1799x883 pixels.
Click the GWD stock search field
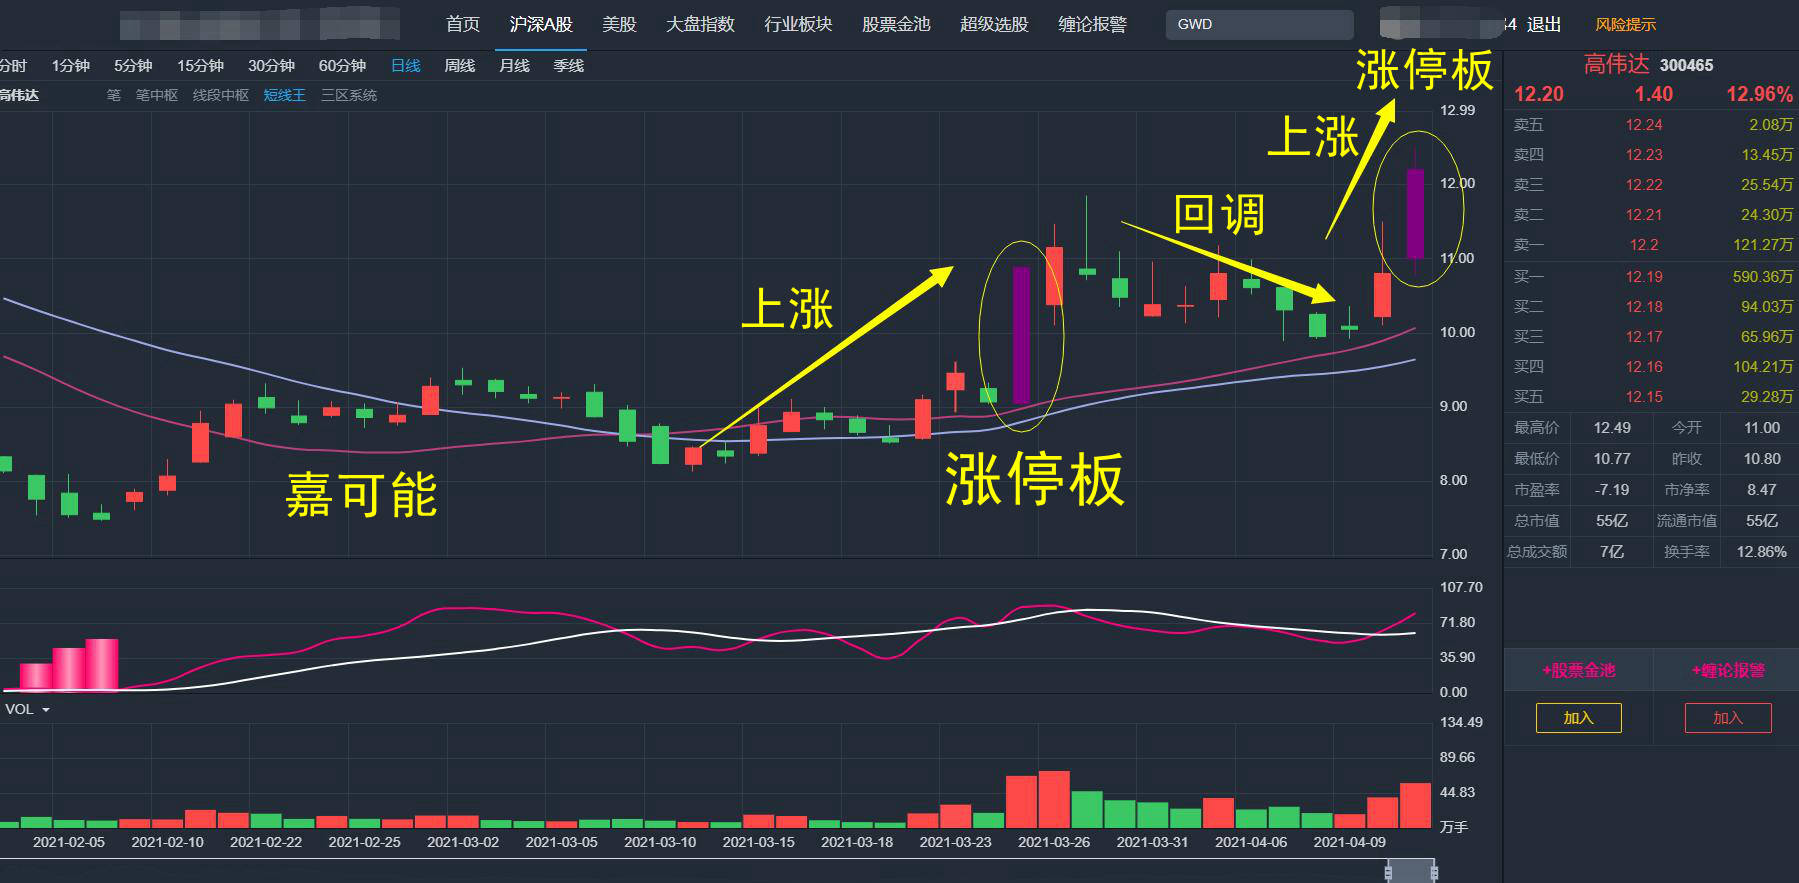tap(1259, 24)
